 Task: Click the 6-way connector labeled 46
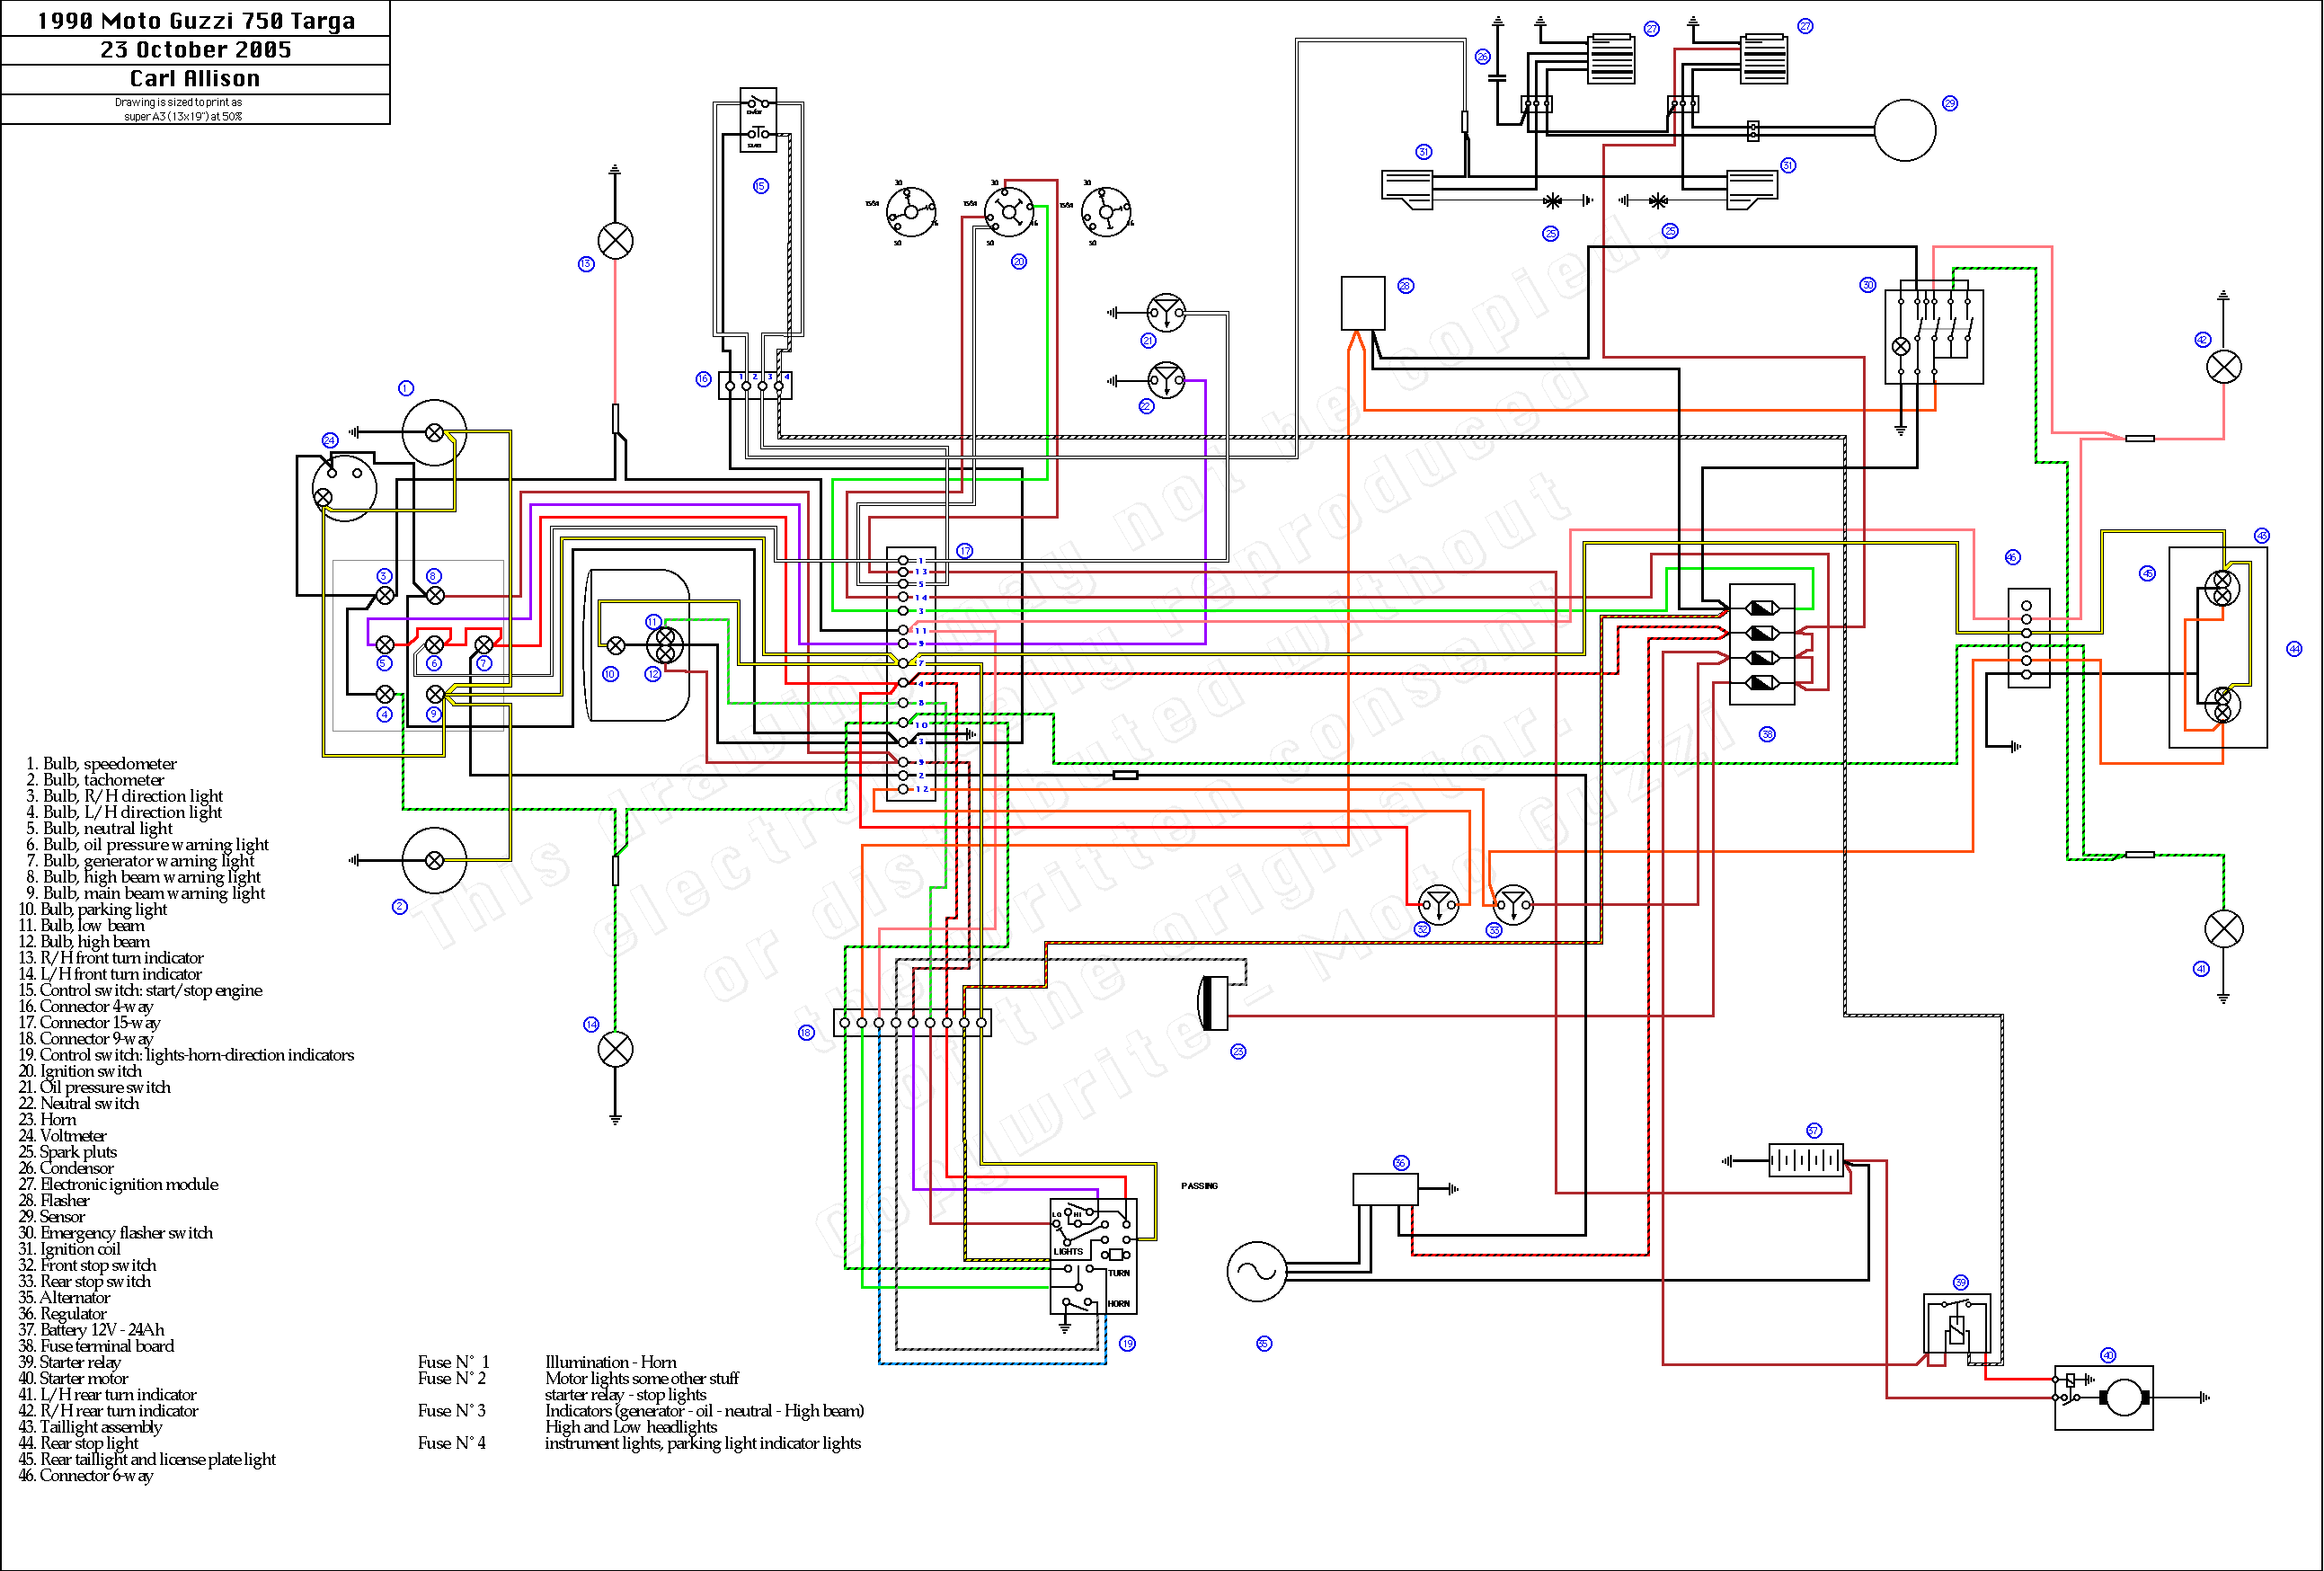coord(2029,638)
